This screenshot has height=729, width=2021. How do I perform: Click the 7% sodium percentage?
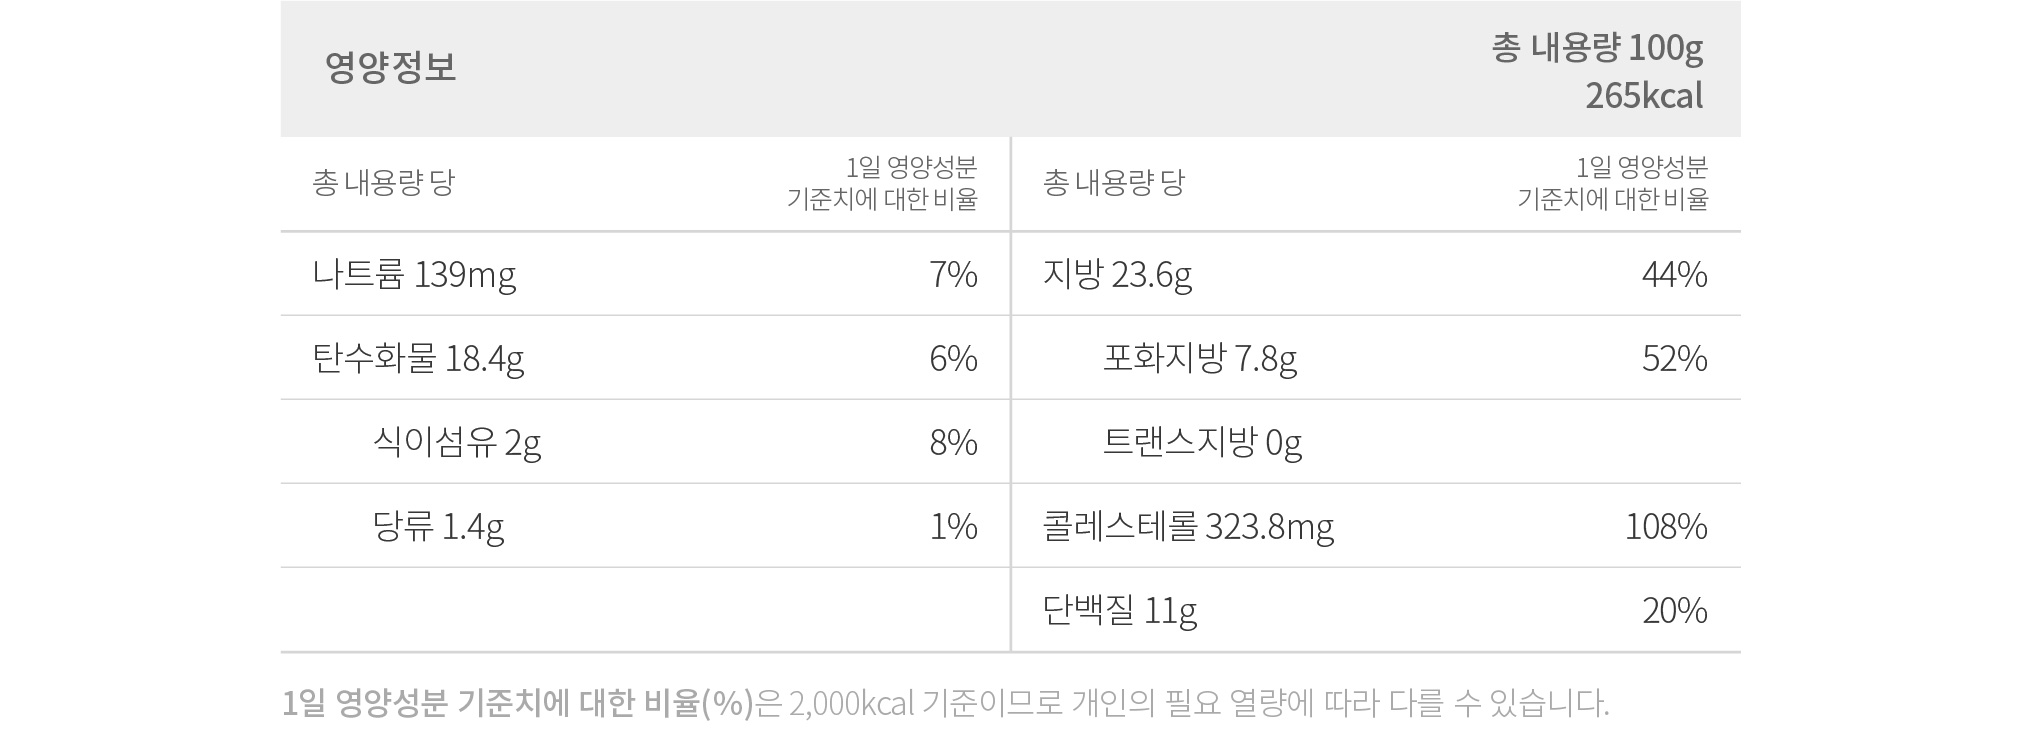coord(953,275)
